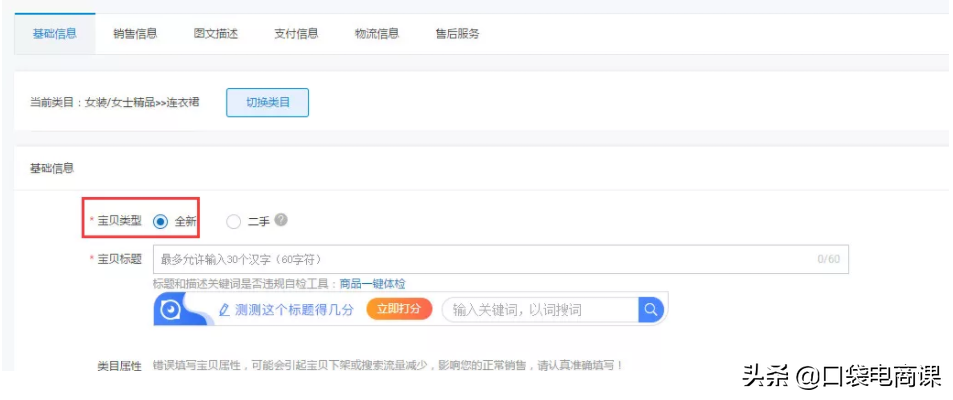Click the 0/60 character counter
The image size is (953, 400).
click(x=828, y=260)
